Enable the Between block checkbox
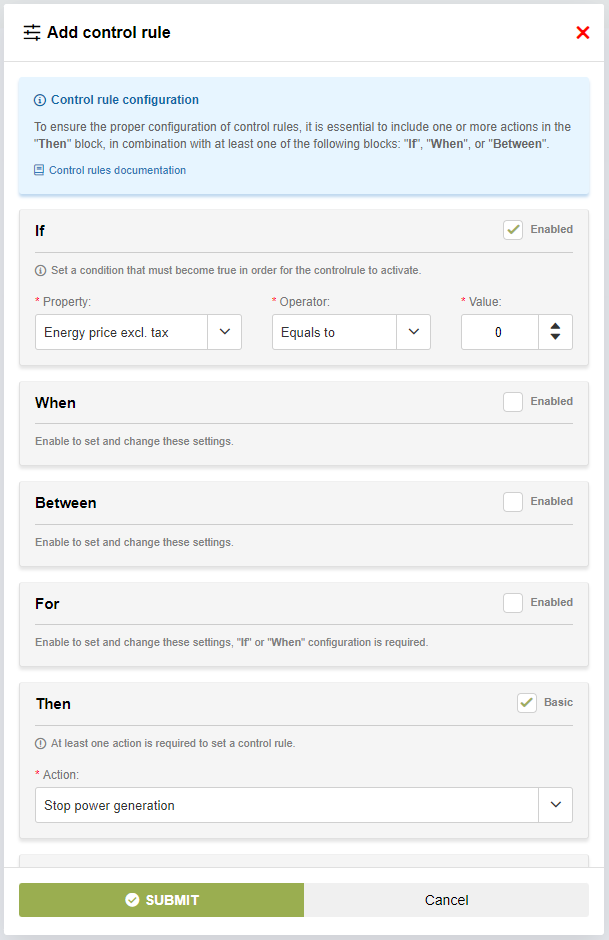The image size is (609, 940). coord(513,502)
